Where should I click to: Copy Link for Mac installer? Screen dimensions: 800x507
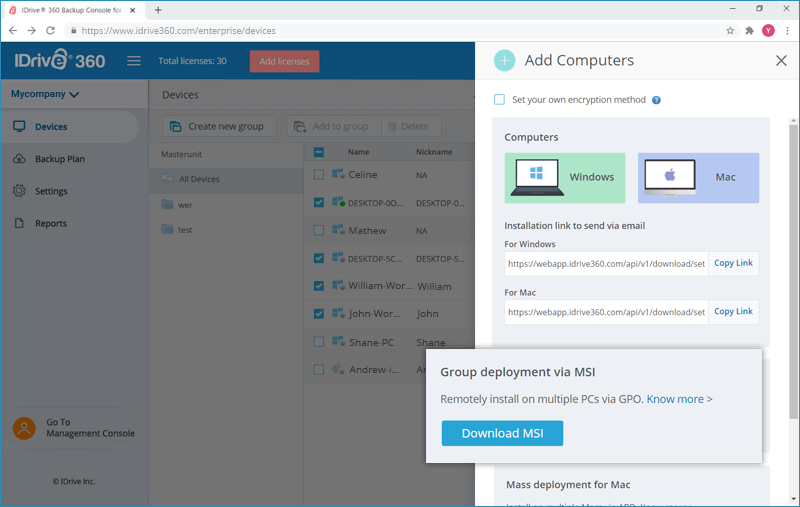click(x=733, y=312)
